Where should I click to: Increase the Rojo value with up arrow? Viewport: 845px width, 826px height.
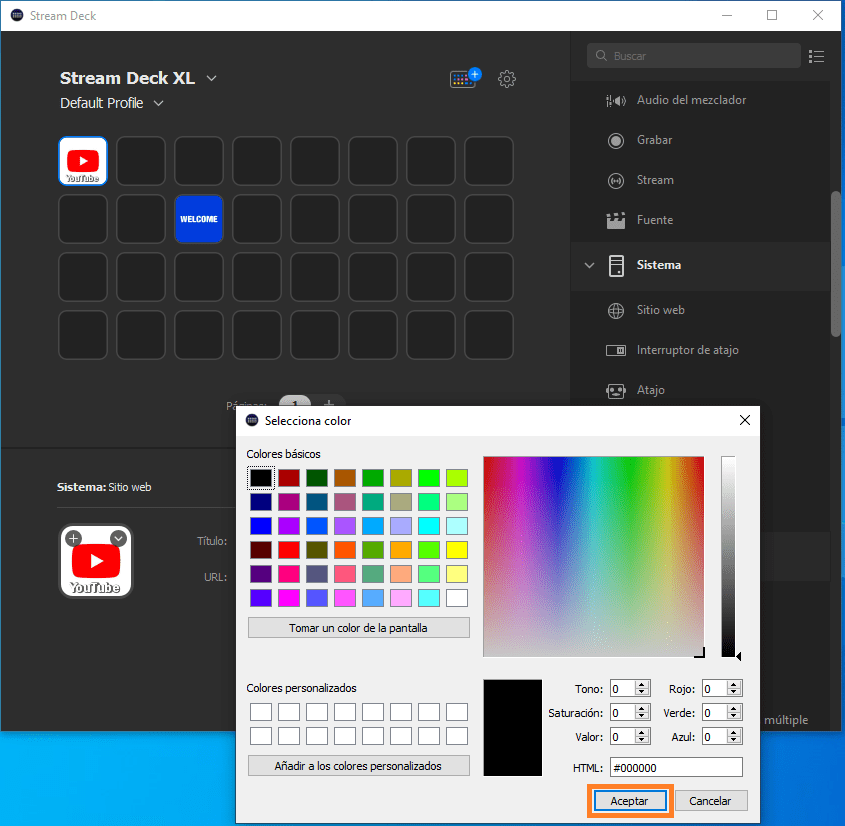click(x=734, y=684)
